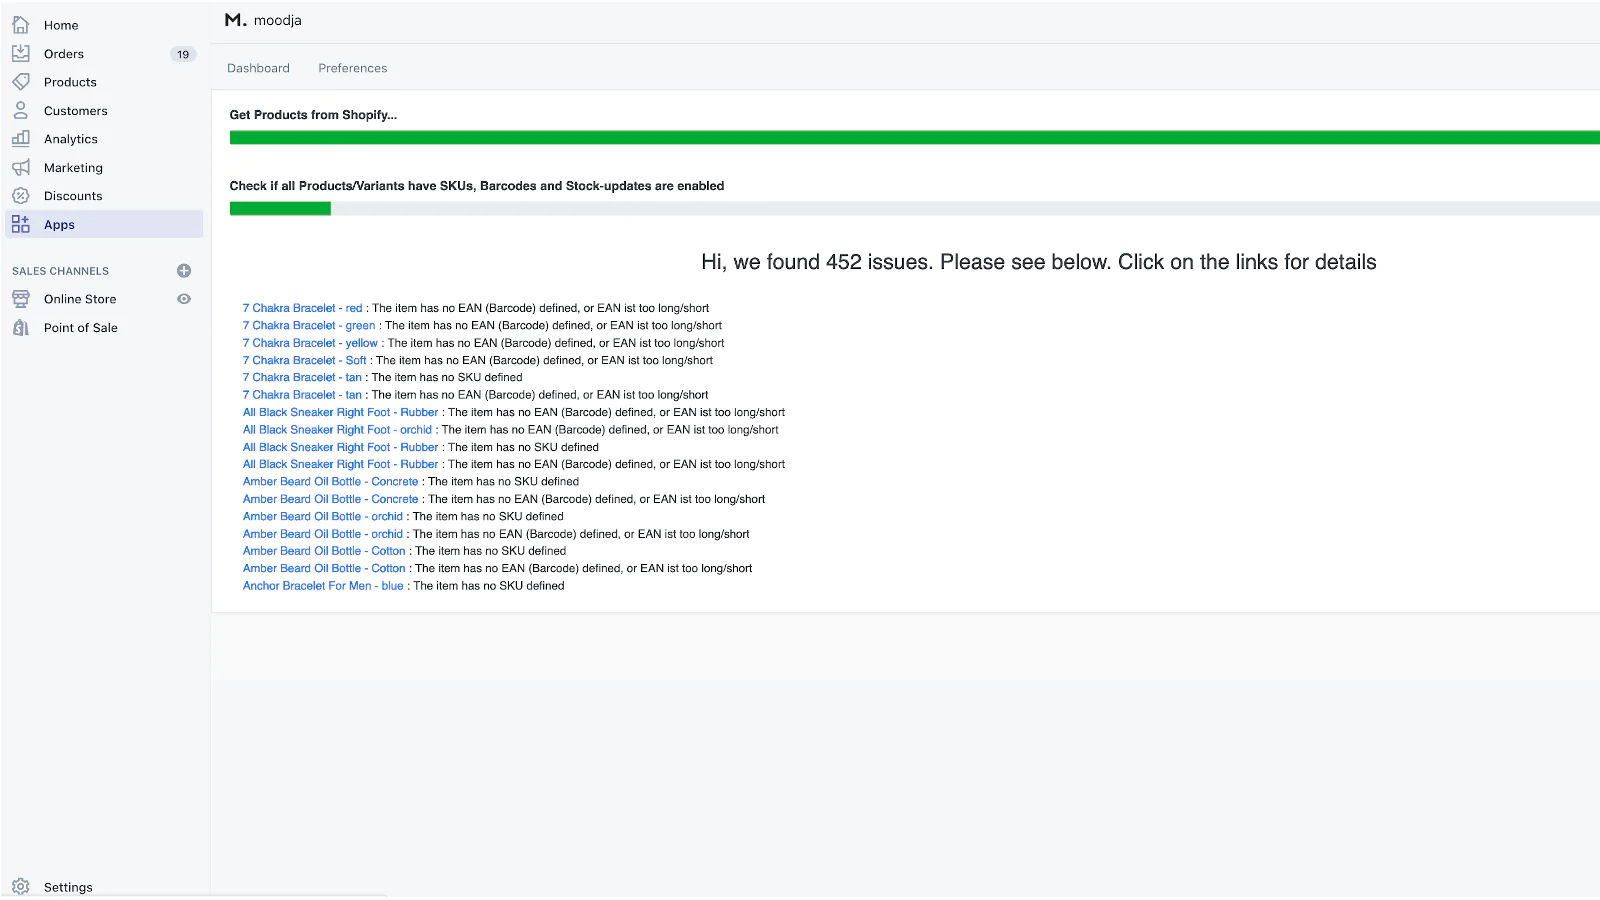Click the moodja M logo
This screenshot has height=900, width=1600.
[x=235, y=20]
